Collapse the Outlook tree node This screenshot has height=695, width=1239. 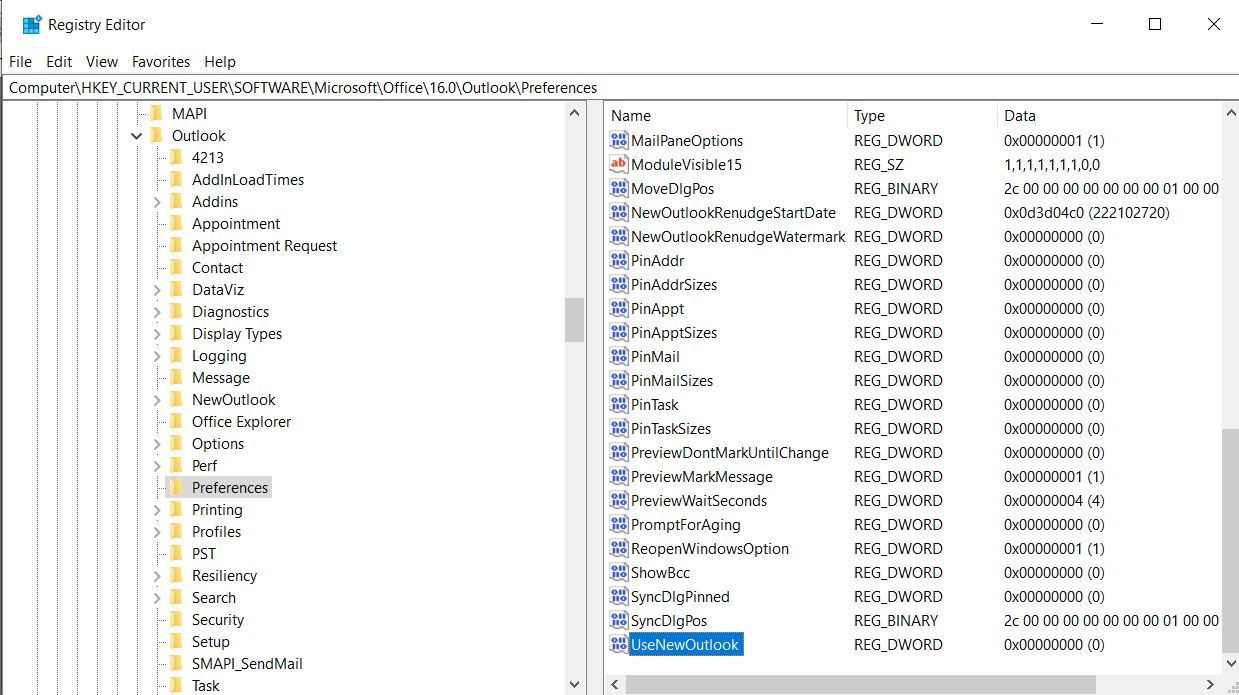pyautogui.click(x=136, y=136)
